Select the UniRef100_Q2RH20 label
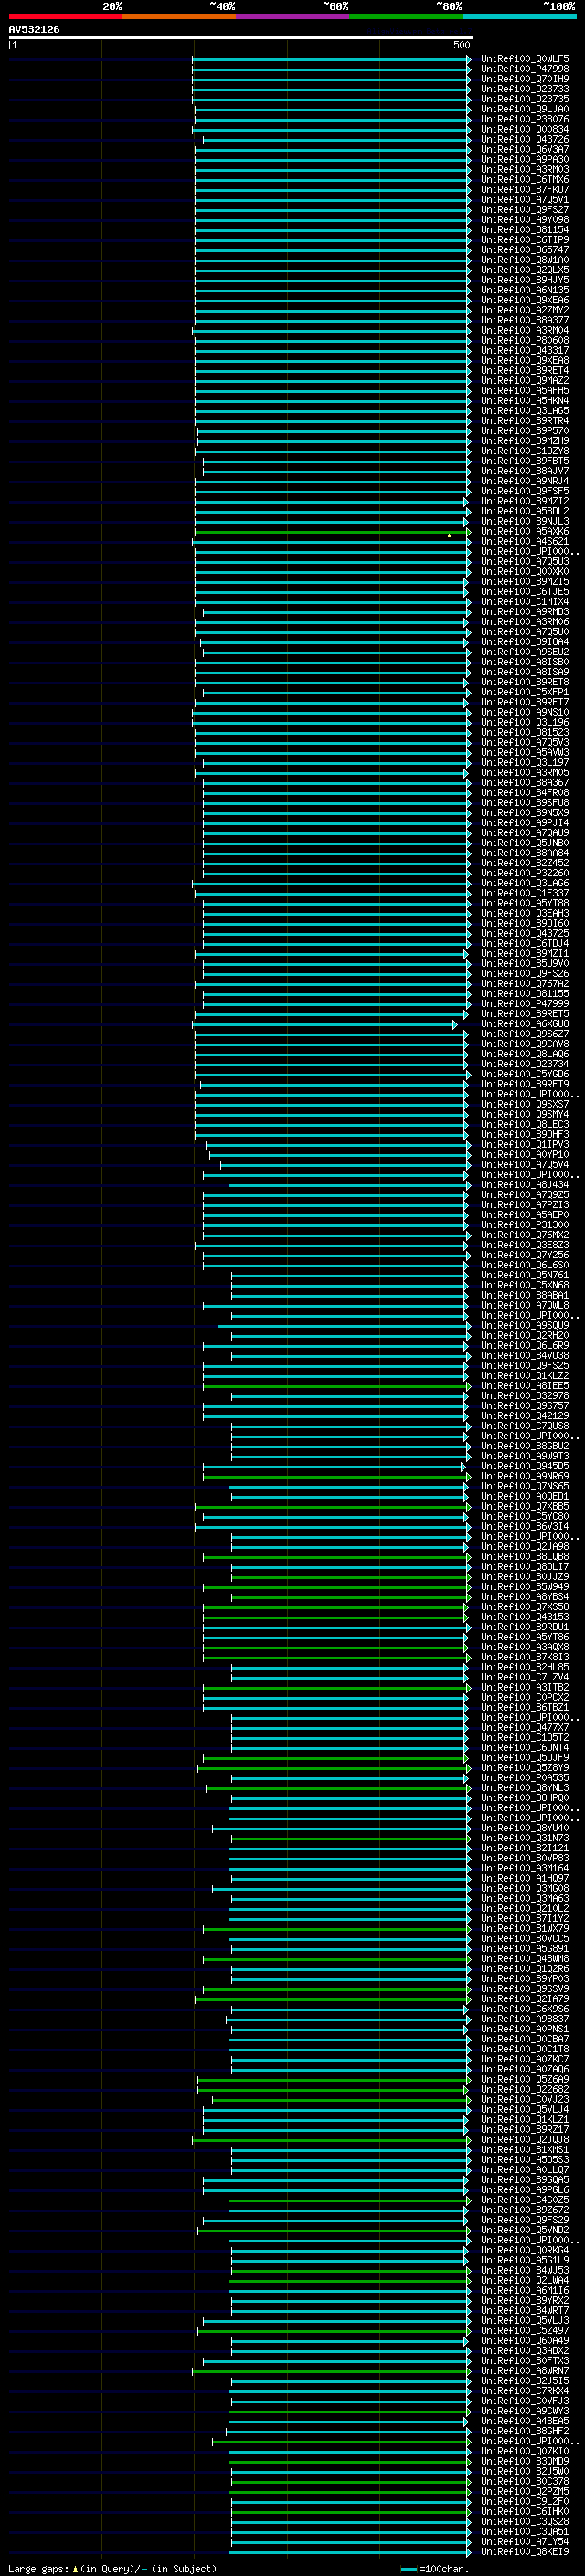Image resolution: width=585 pixels, height=2576 pixels. (525, 1335)
